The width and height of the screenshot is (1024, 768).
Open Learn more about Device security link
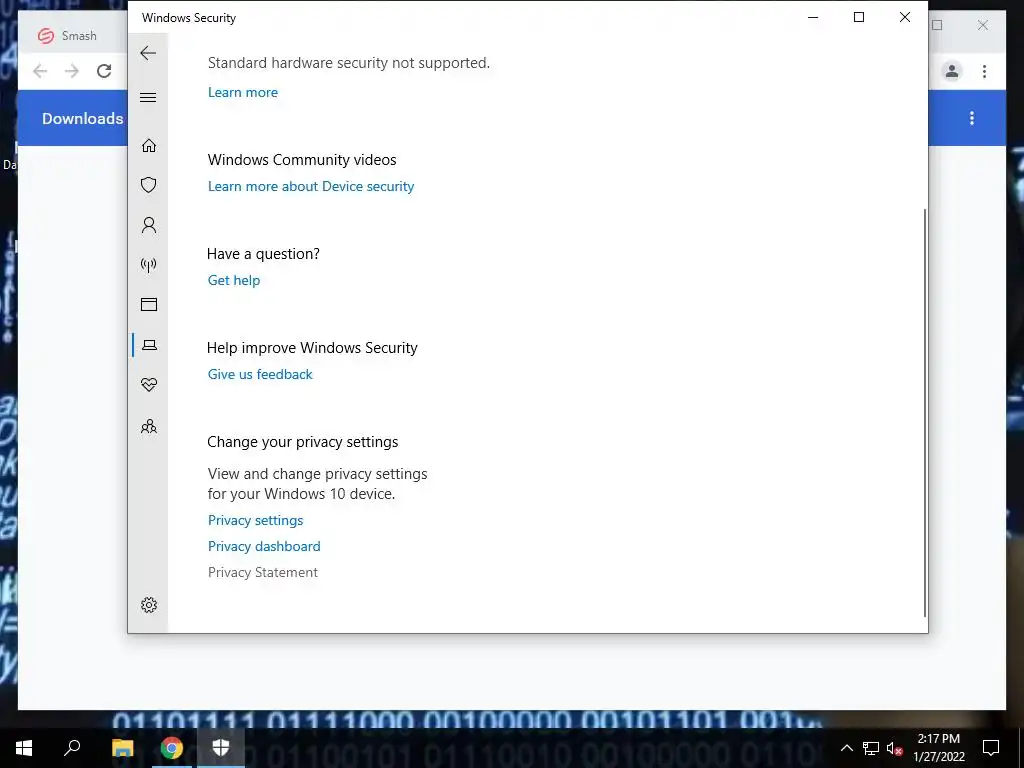coord(311,186)
